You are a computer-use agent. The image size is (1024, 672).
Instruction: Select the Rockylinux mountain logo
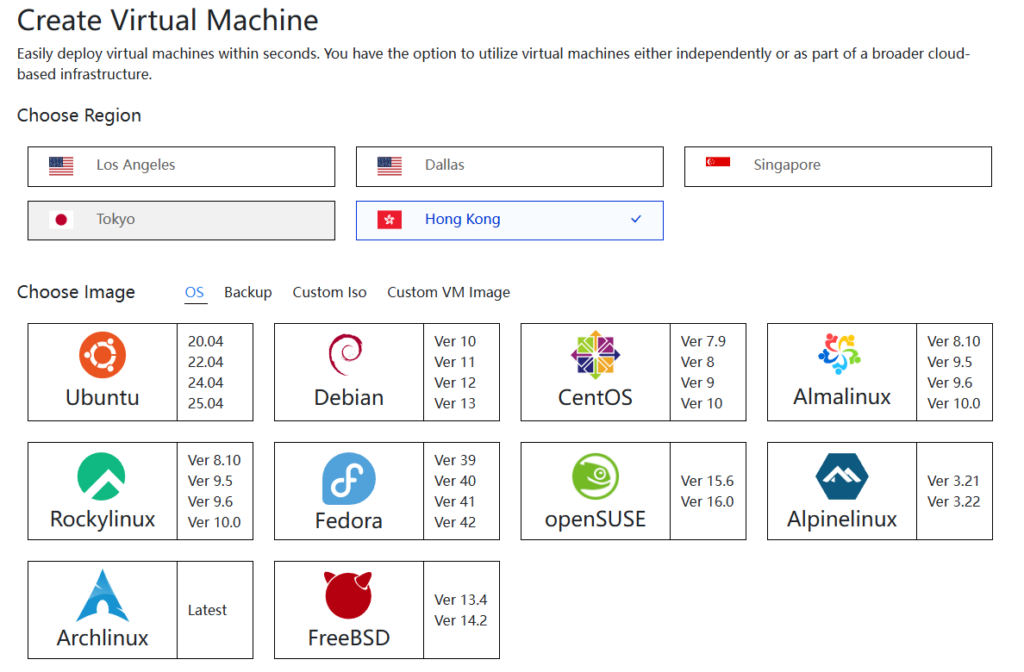point(102,476)
